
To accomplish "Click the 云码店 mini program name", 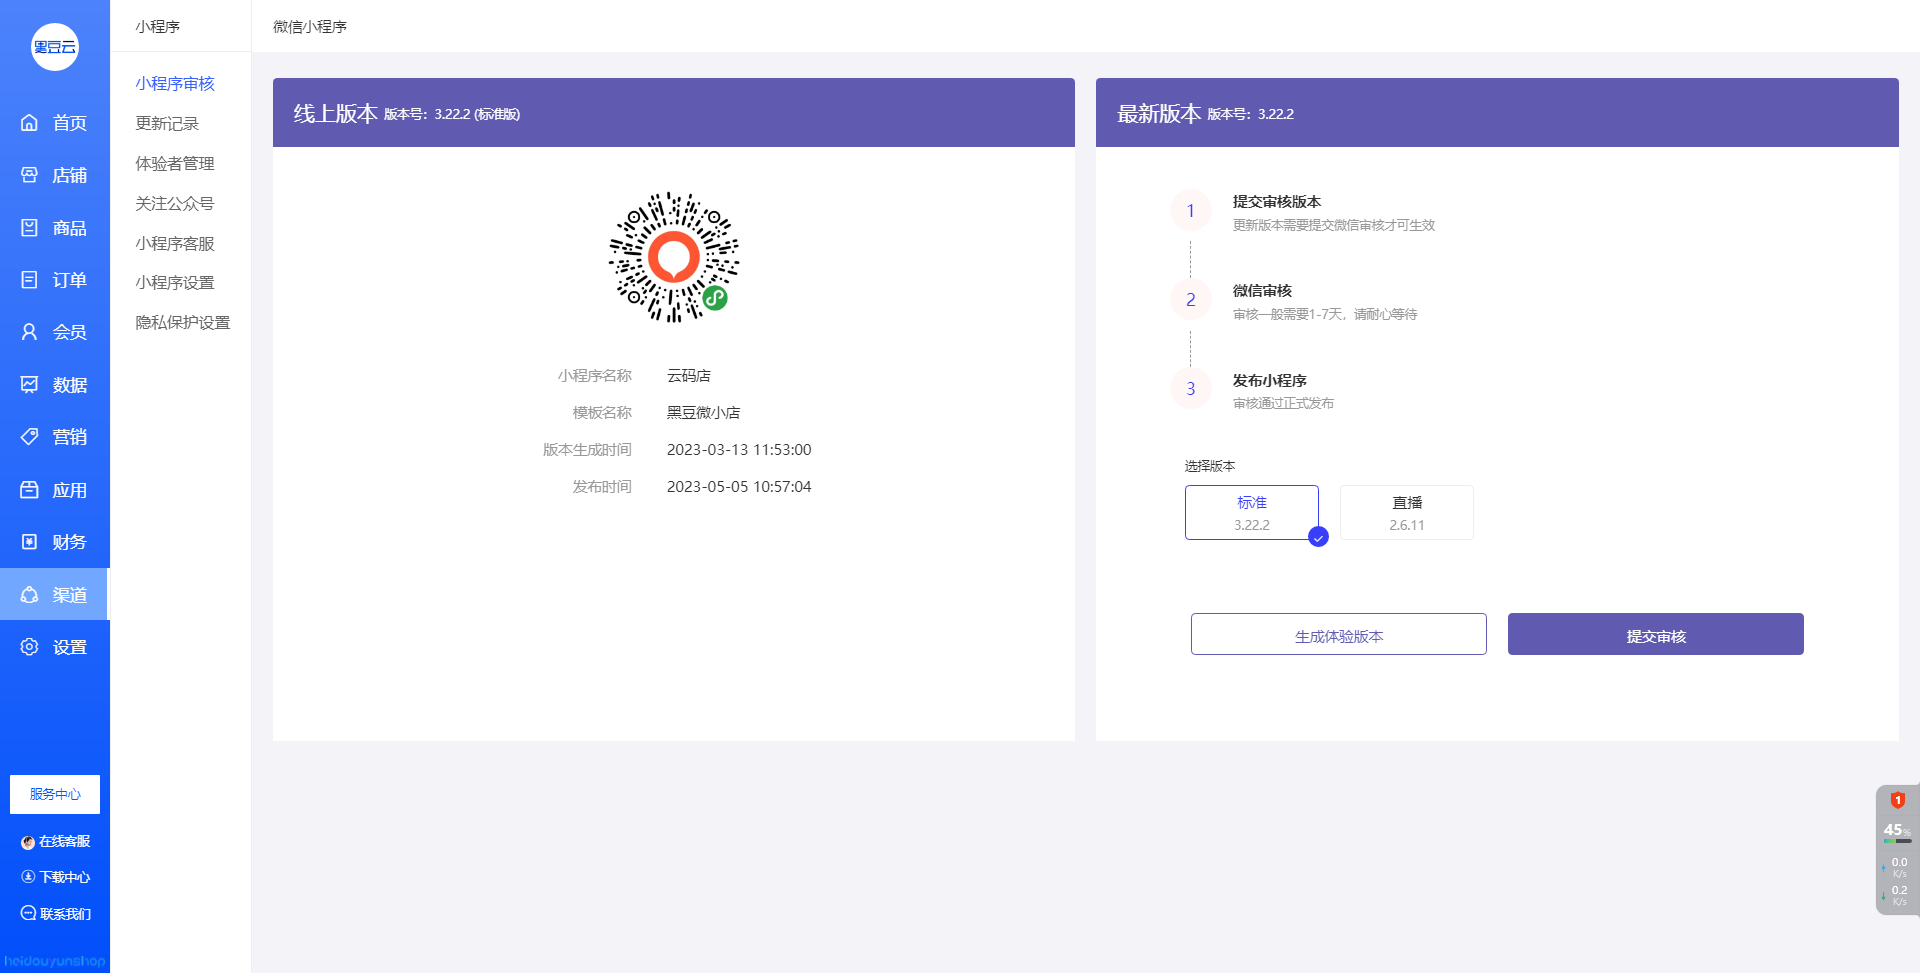I will click(689, 376).
